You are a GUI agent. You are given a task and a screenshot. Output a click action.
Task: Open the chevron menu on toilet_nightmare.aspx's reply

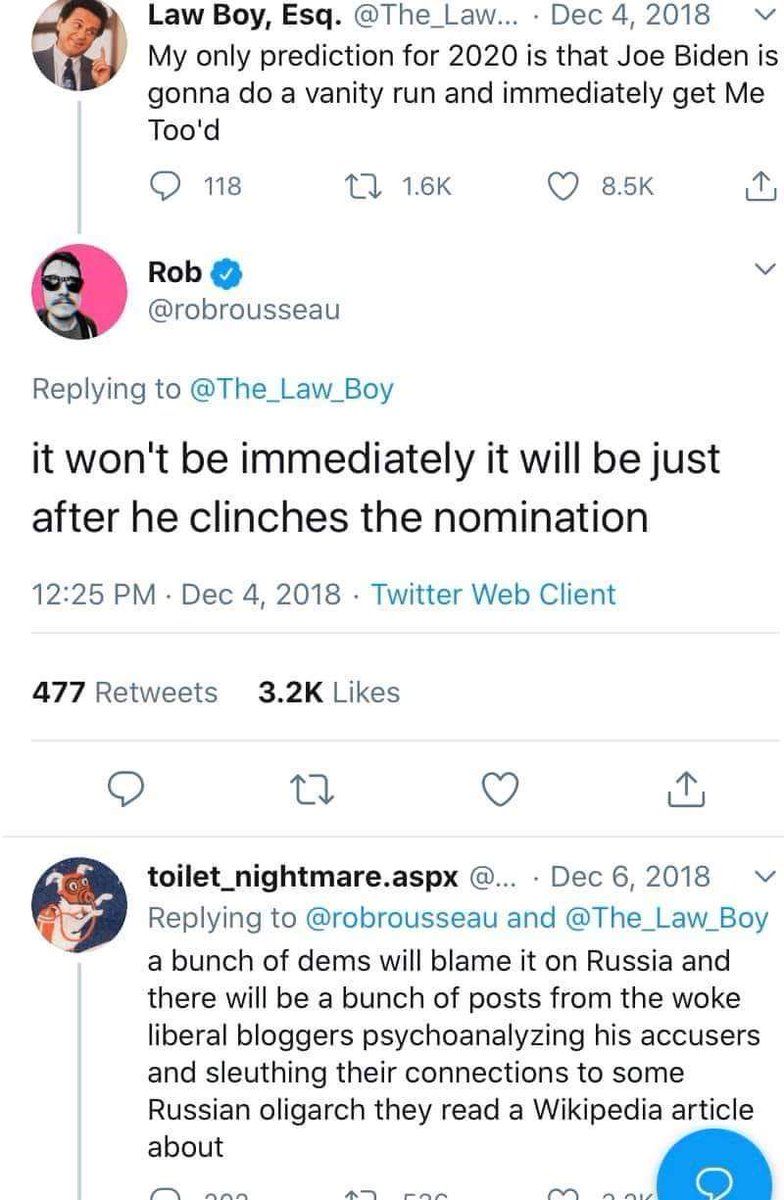pyautogui.click(x=763, y=877)
